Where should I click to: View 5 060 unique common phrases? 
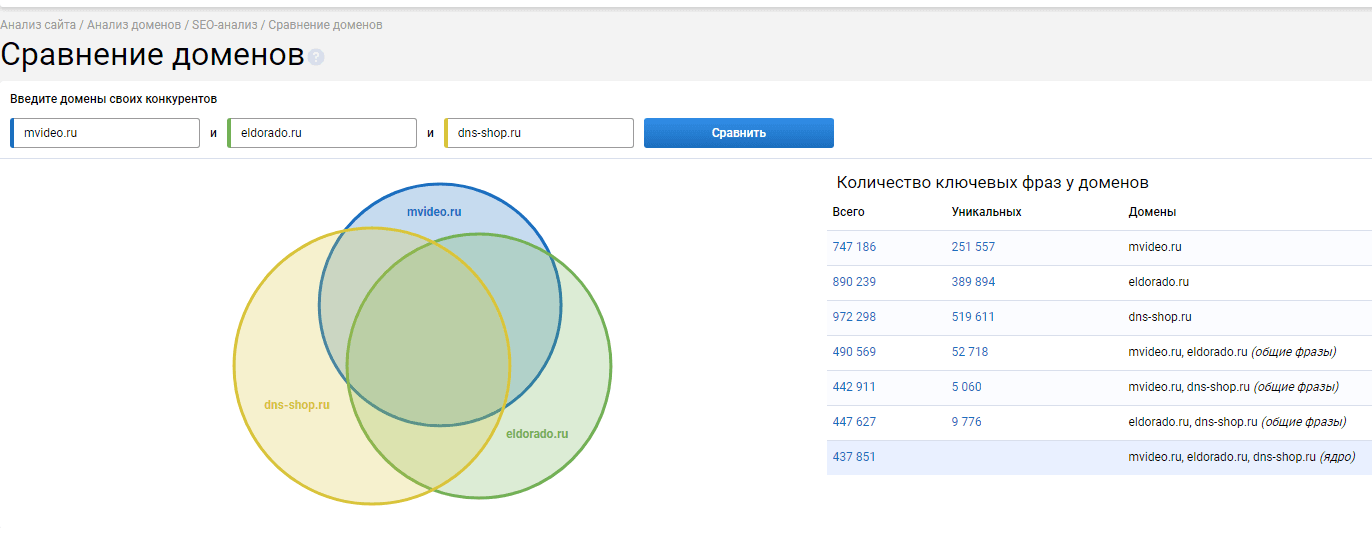[x=966, y=387]
